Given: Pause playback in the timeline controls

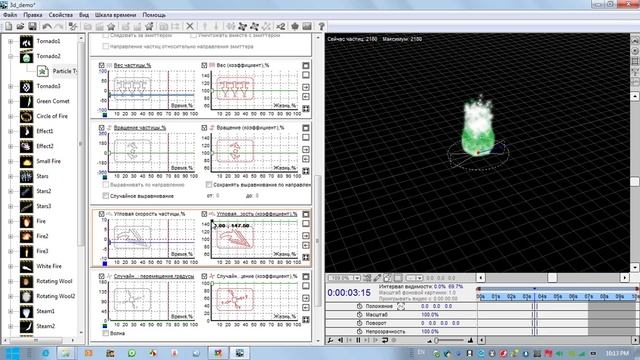Looking at the screenshot, I should [x=358, y=340].
